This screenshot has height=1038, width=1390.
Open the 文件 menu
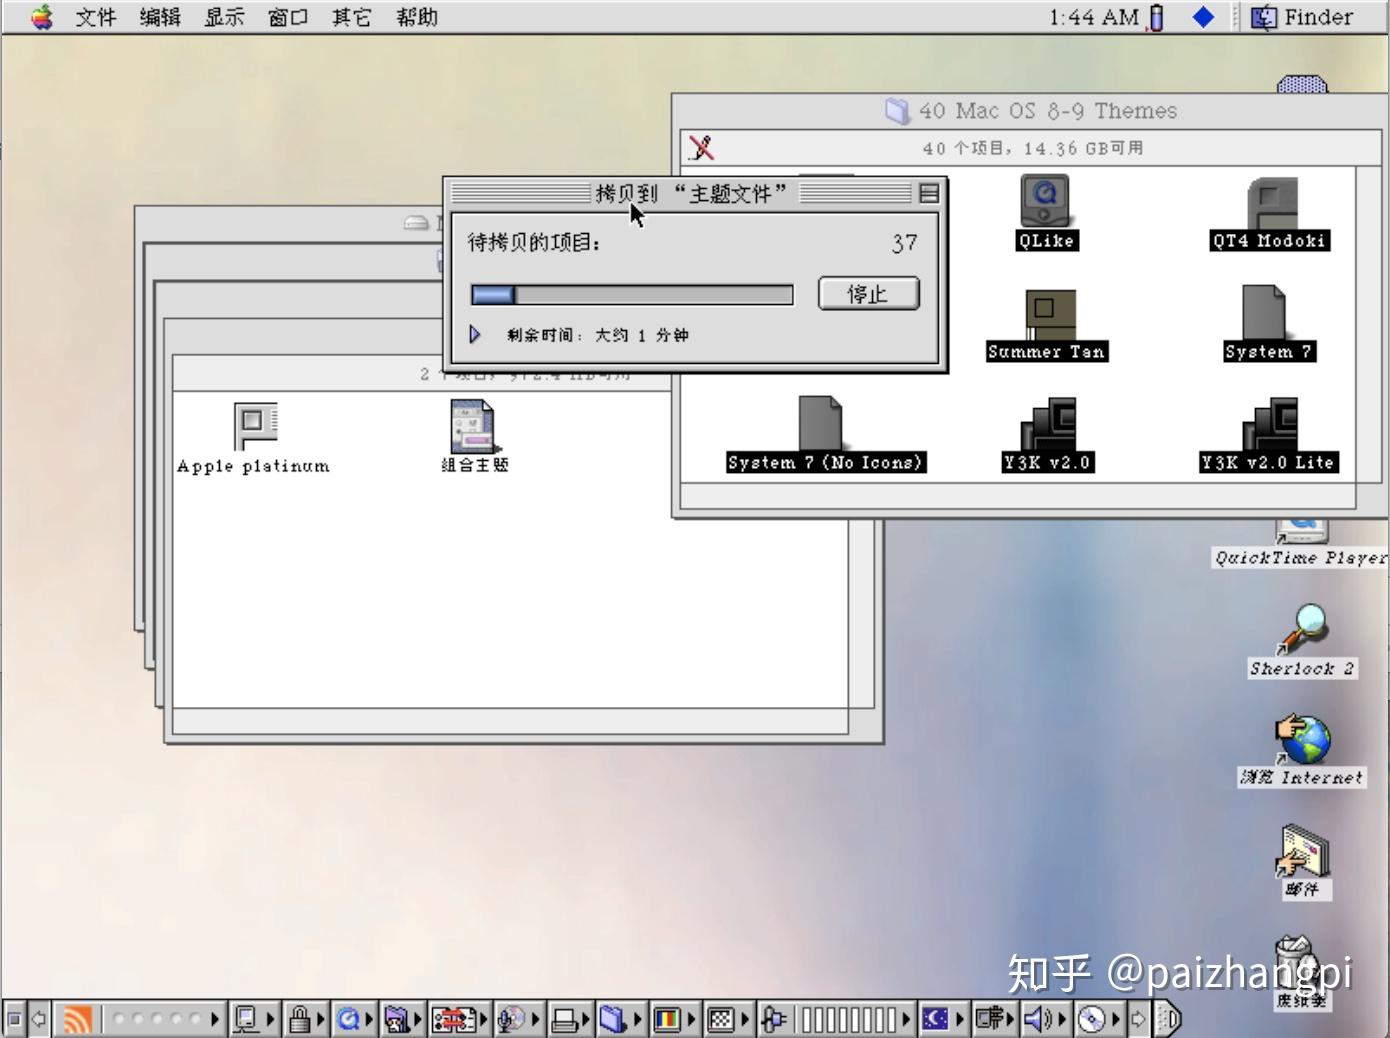pyautogui.click(x=96, y=17)
